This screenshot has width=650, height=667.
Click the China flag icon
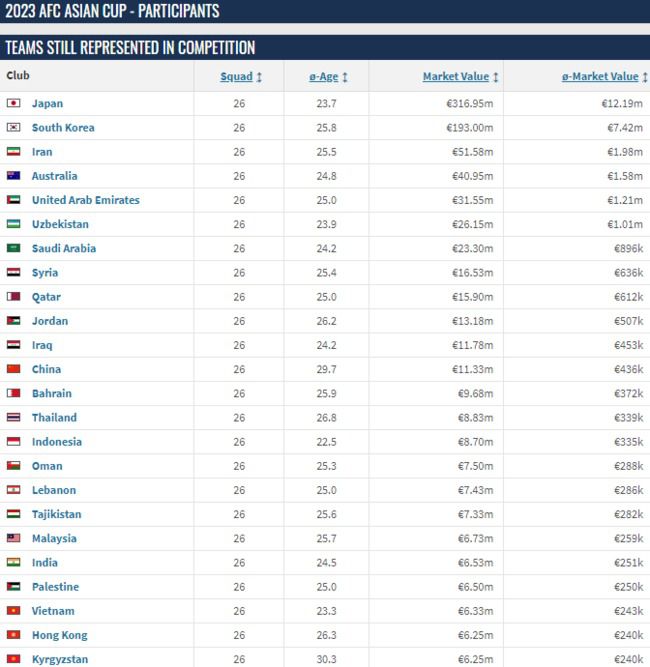point(14,369)
